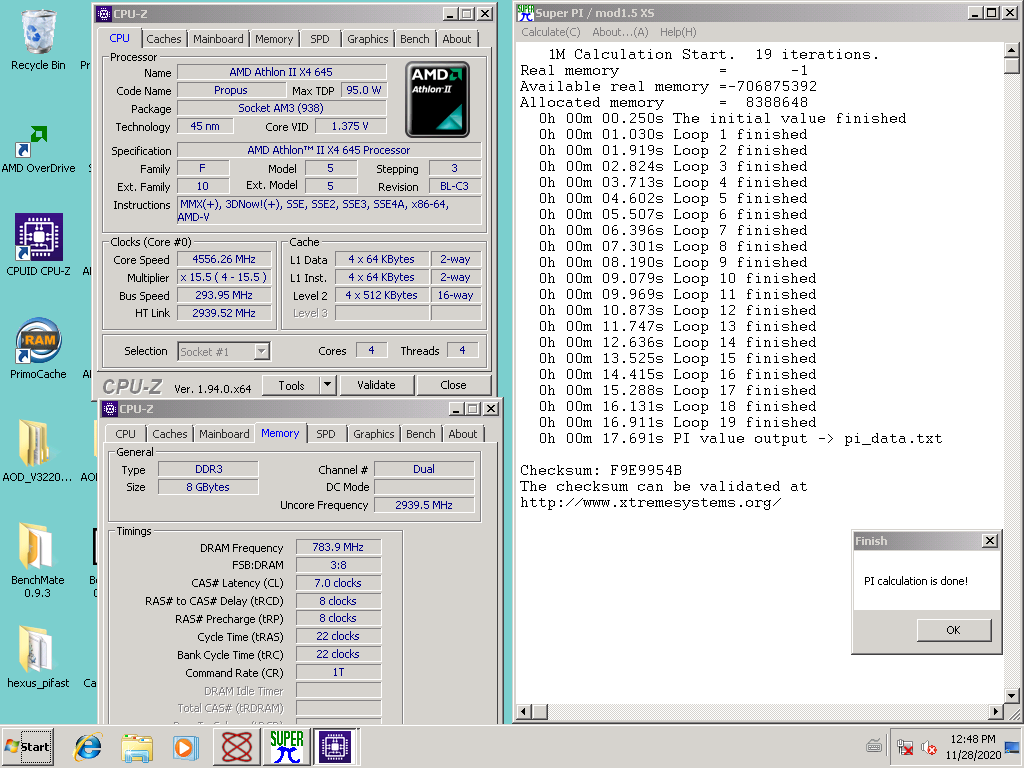This screenshot has height=768, width=1024.
Task: Select the red atom-like taskbar icon
Action: [236, 746]
